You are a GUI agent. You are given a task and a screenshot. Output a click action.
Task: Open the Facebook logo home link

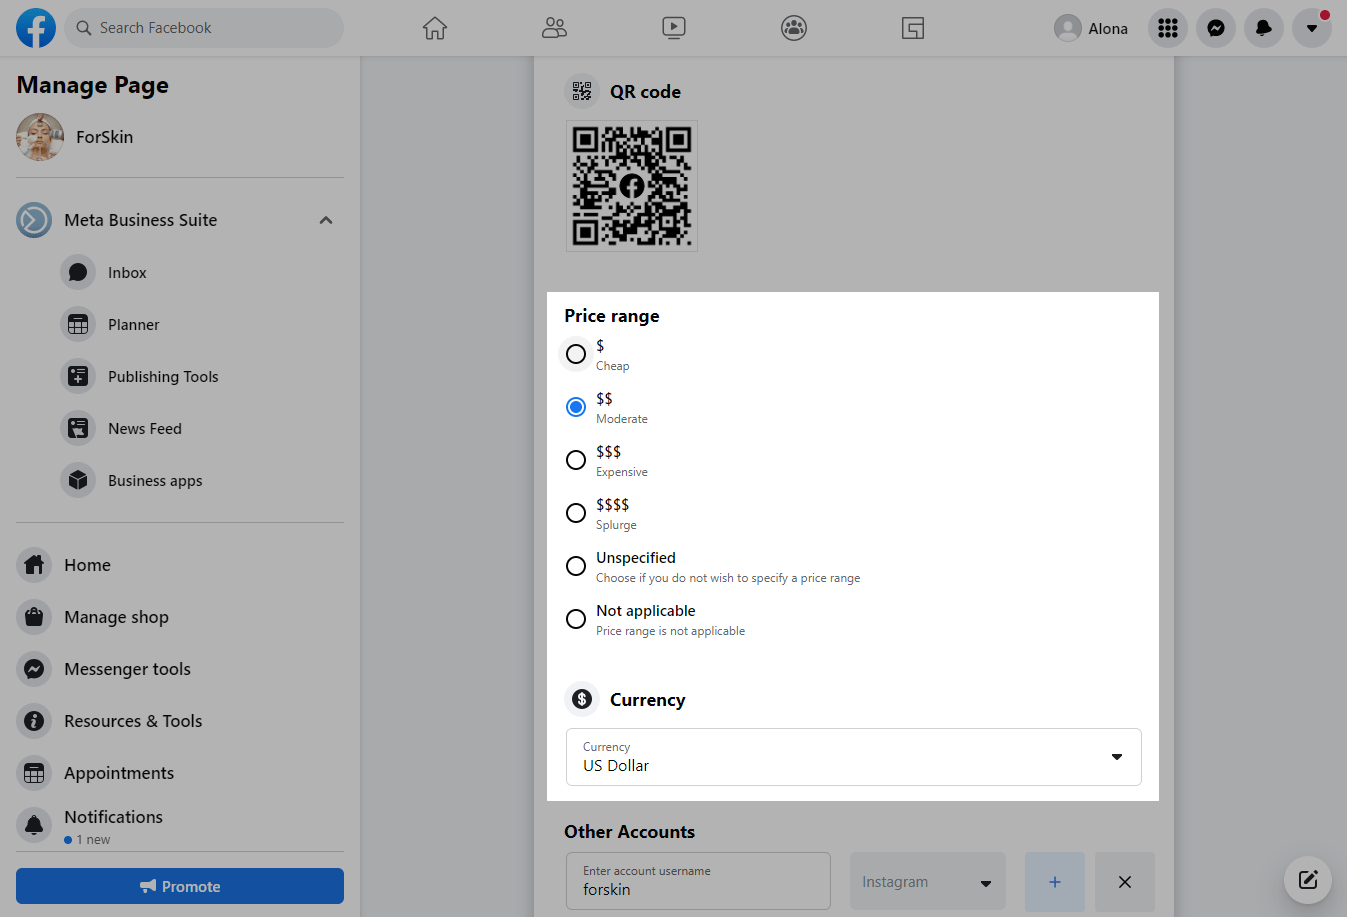click(x=36, y=28)
